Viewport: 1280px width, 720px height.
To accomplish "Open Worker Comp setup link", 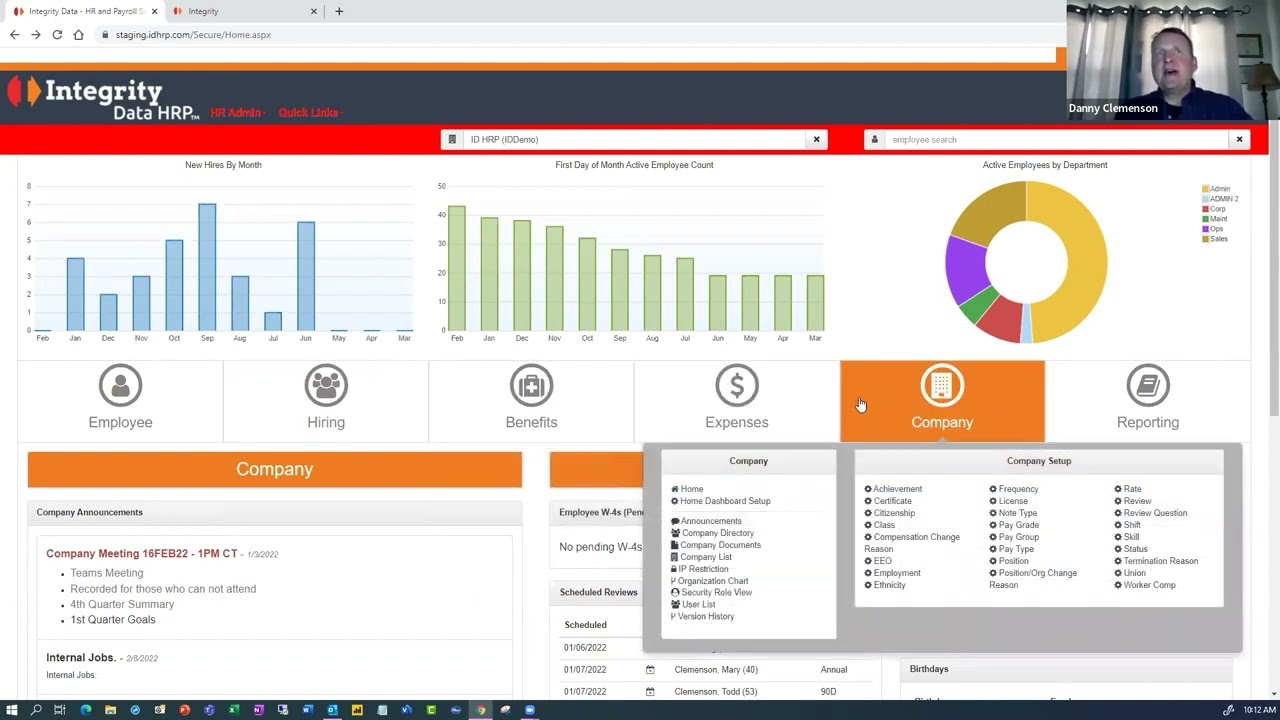I will [x=1145, y=585].
